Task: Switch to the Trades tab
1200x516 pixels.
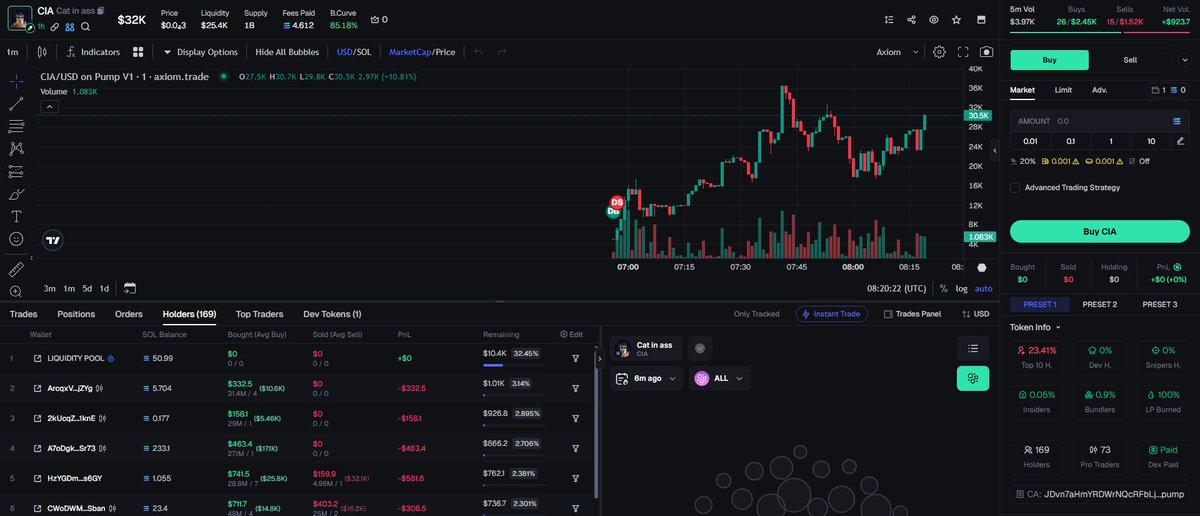Action: pos(23,314)
